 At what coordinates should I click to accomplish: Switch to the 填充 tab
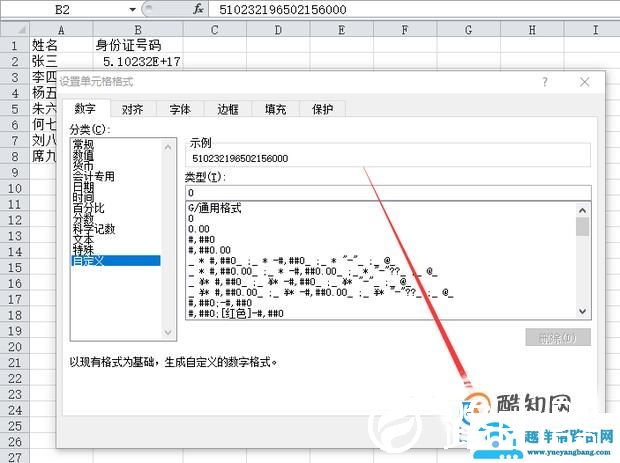(275, 109)
